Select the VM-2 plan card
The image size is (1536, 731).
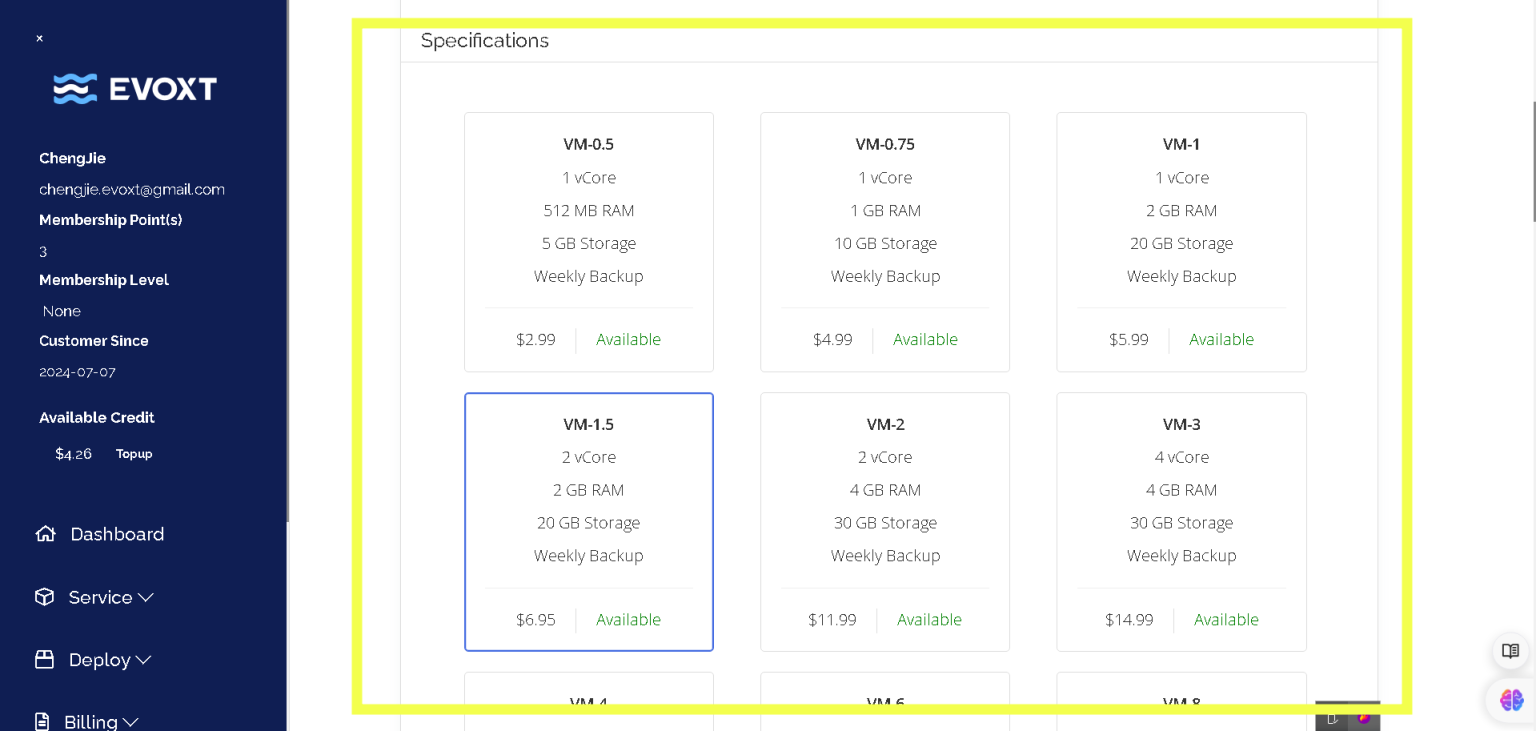point(885,521)
